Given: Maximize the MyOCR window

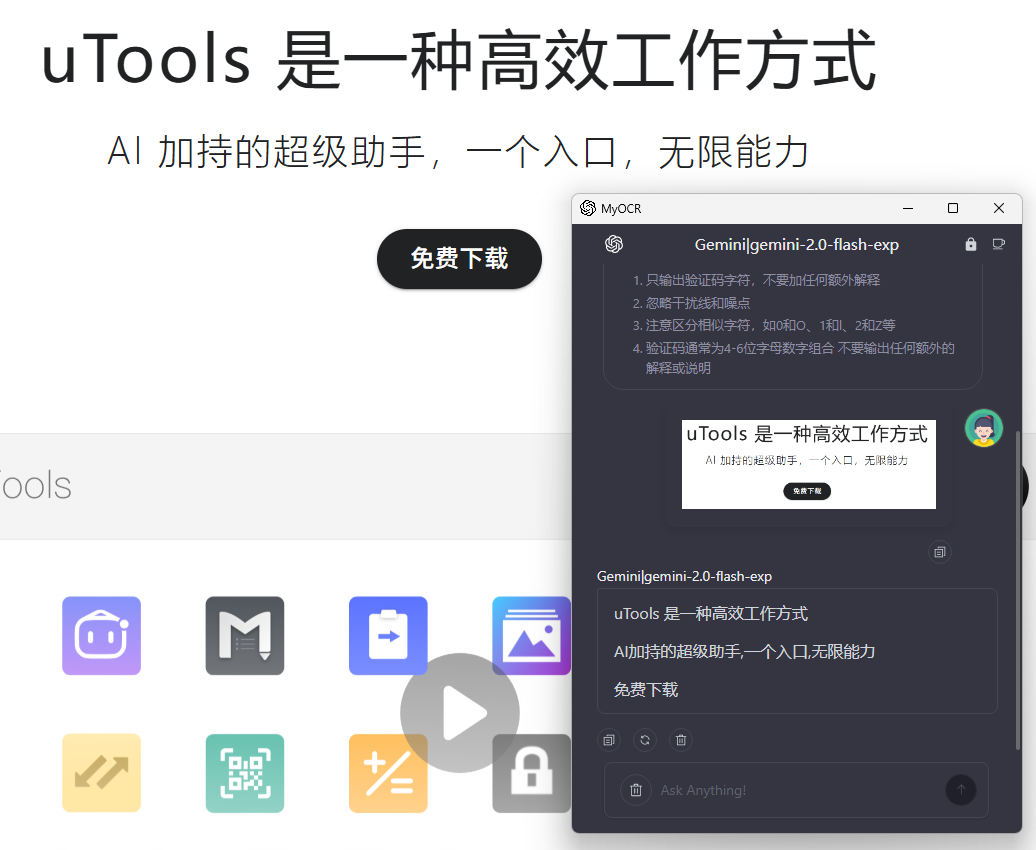Looking at the screenshot, I should tap(953, 208).
